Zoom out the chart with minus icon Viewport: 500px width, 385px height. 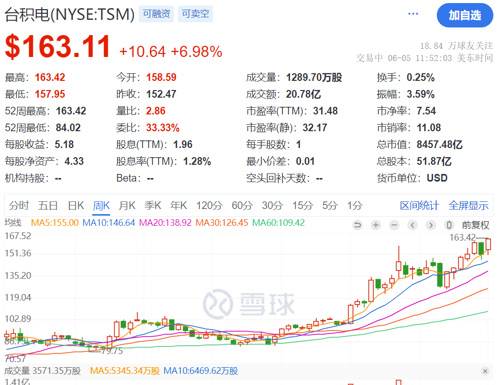click(x=394, y=225)
